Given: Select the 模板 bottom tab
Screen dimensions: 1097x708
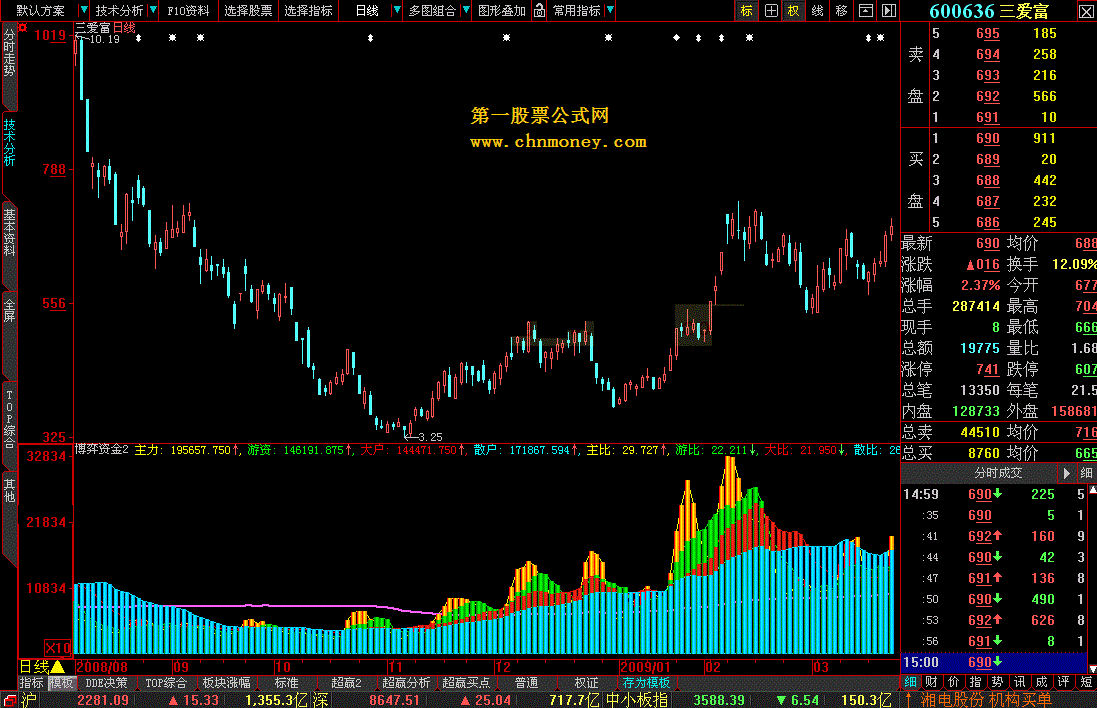Looking at the screenshot, I should pyautogui.click(x=61, y=683).
